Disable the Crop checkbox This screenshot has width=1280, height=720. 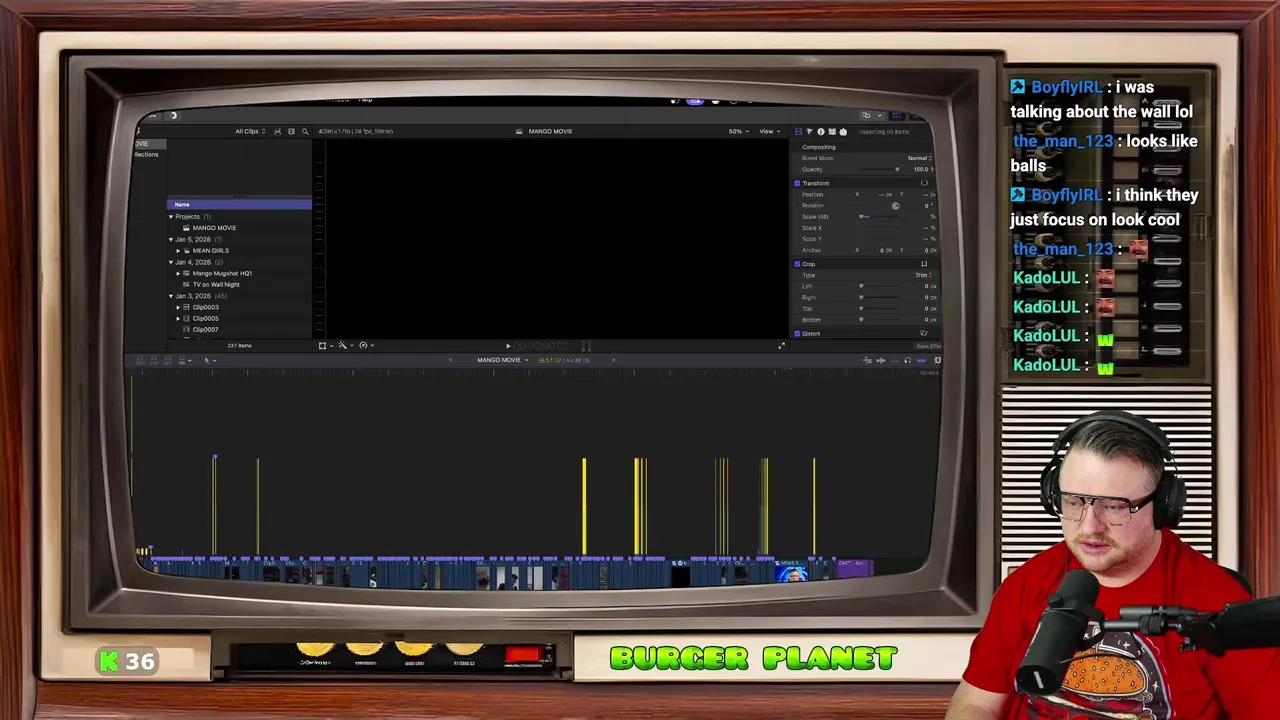click(797, 264)
